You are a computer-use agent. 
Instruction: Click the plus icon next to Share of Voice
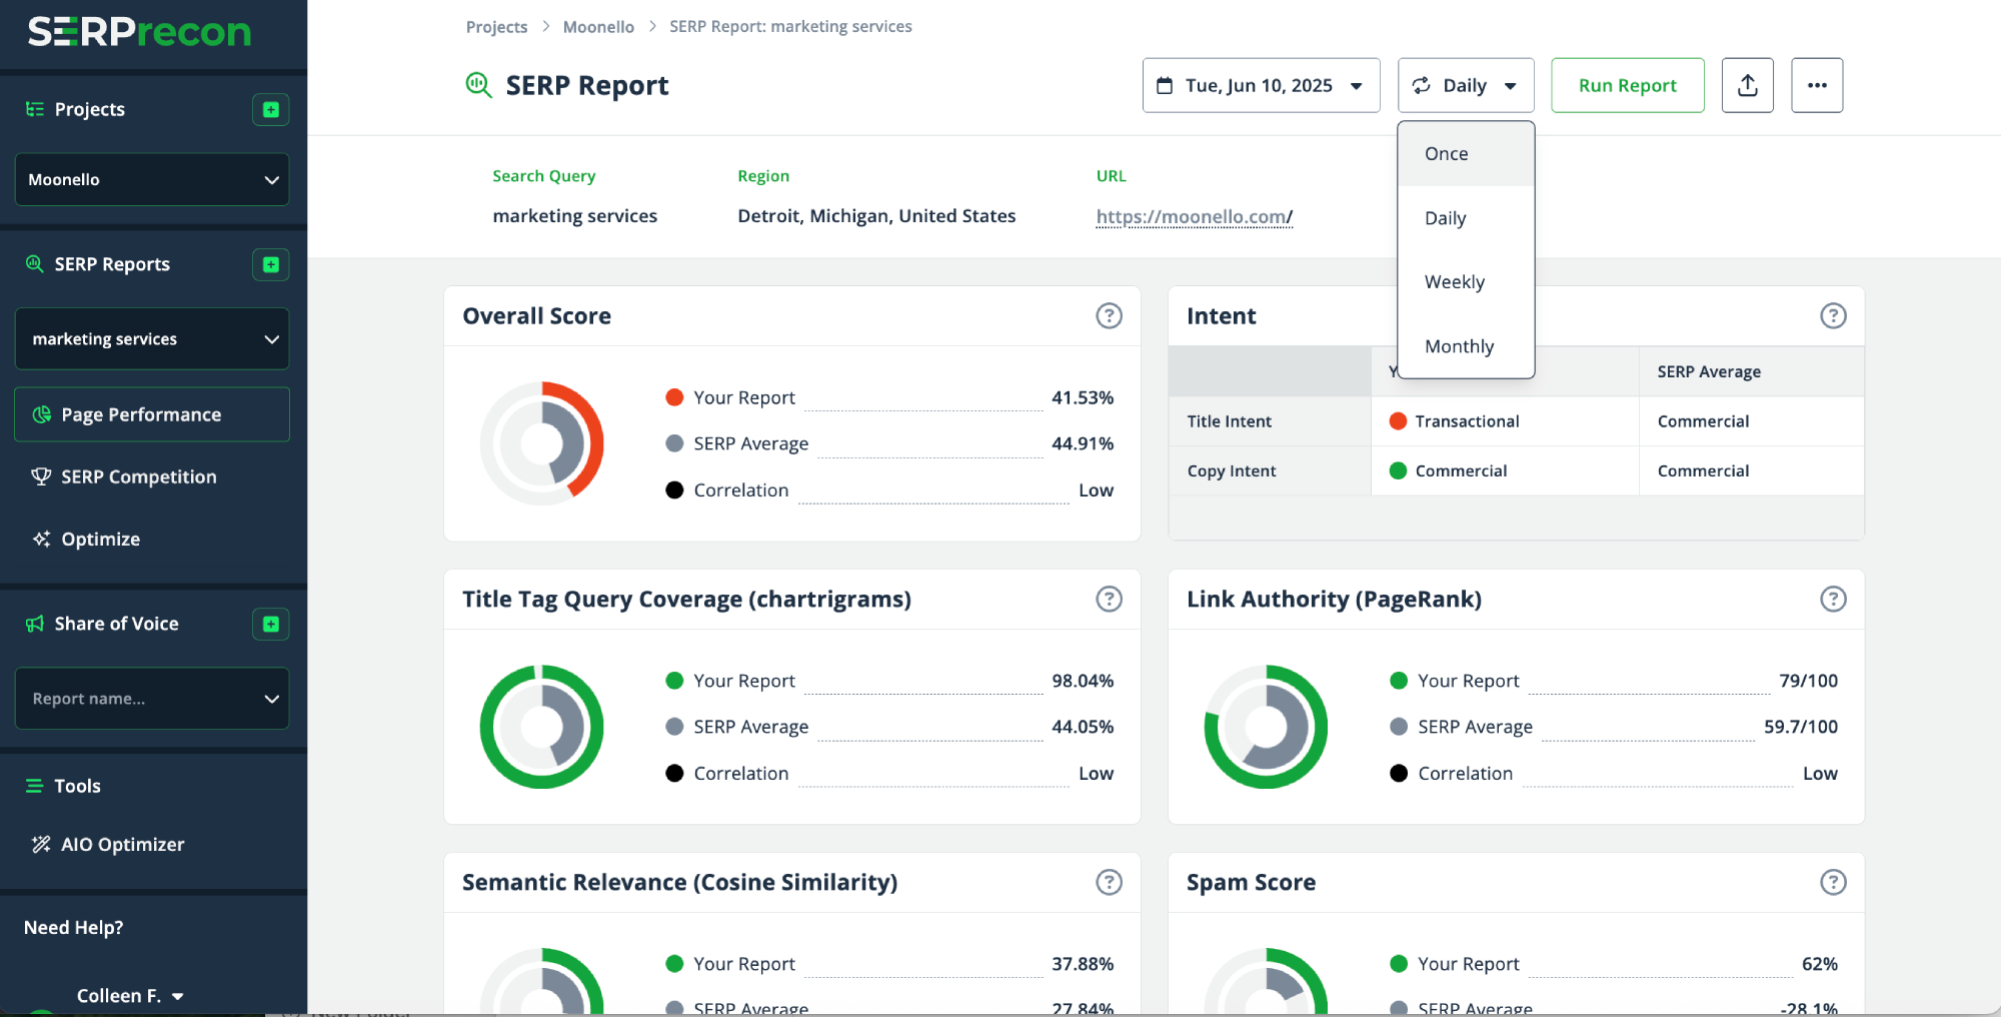click(270, 624)
